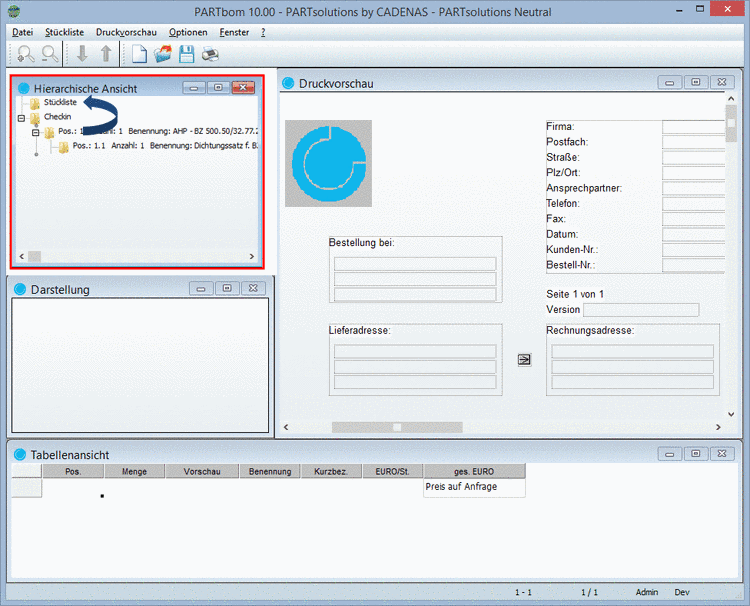Click the Postfach input field
The image size is (750, 606).
click(694, 142)
